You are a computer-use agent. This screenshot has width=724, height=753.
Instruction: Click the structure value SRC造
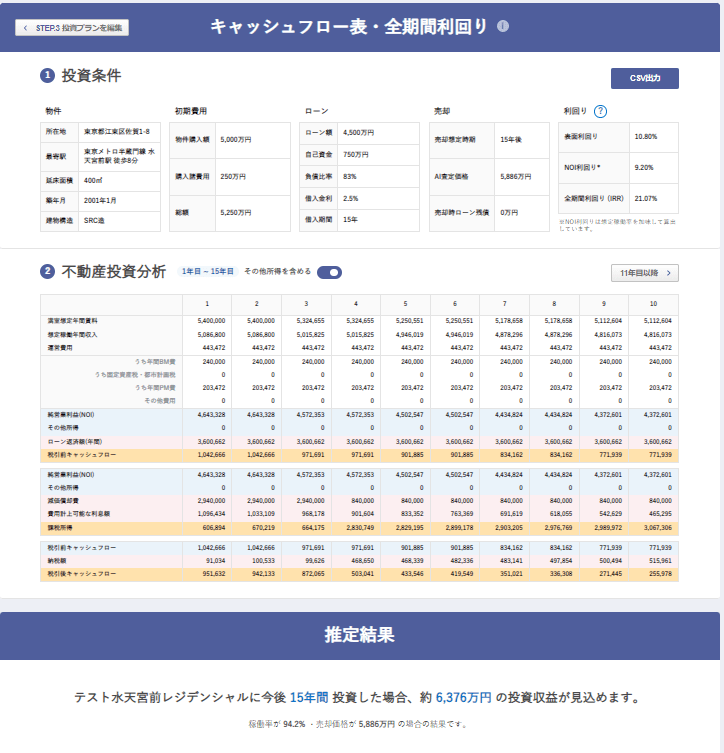click(94, 220)
